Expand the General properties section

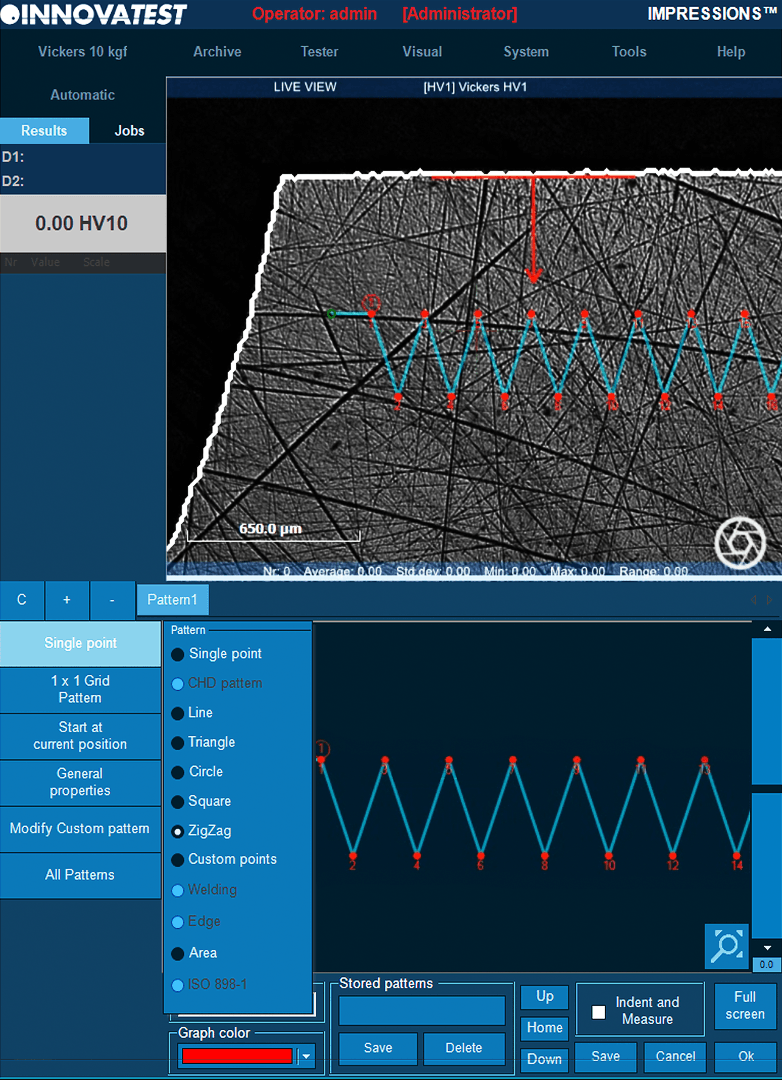point(80,782)
